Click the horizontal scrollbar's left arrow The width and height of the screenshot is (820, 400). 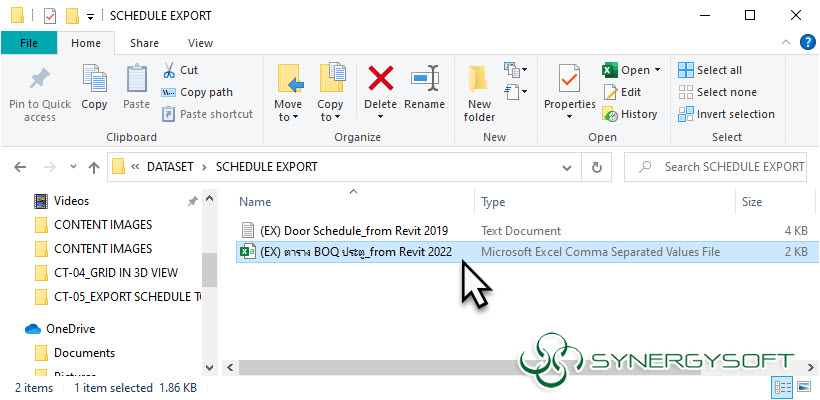point(229,368)
